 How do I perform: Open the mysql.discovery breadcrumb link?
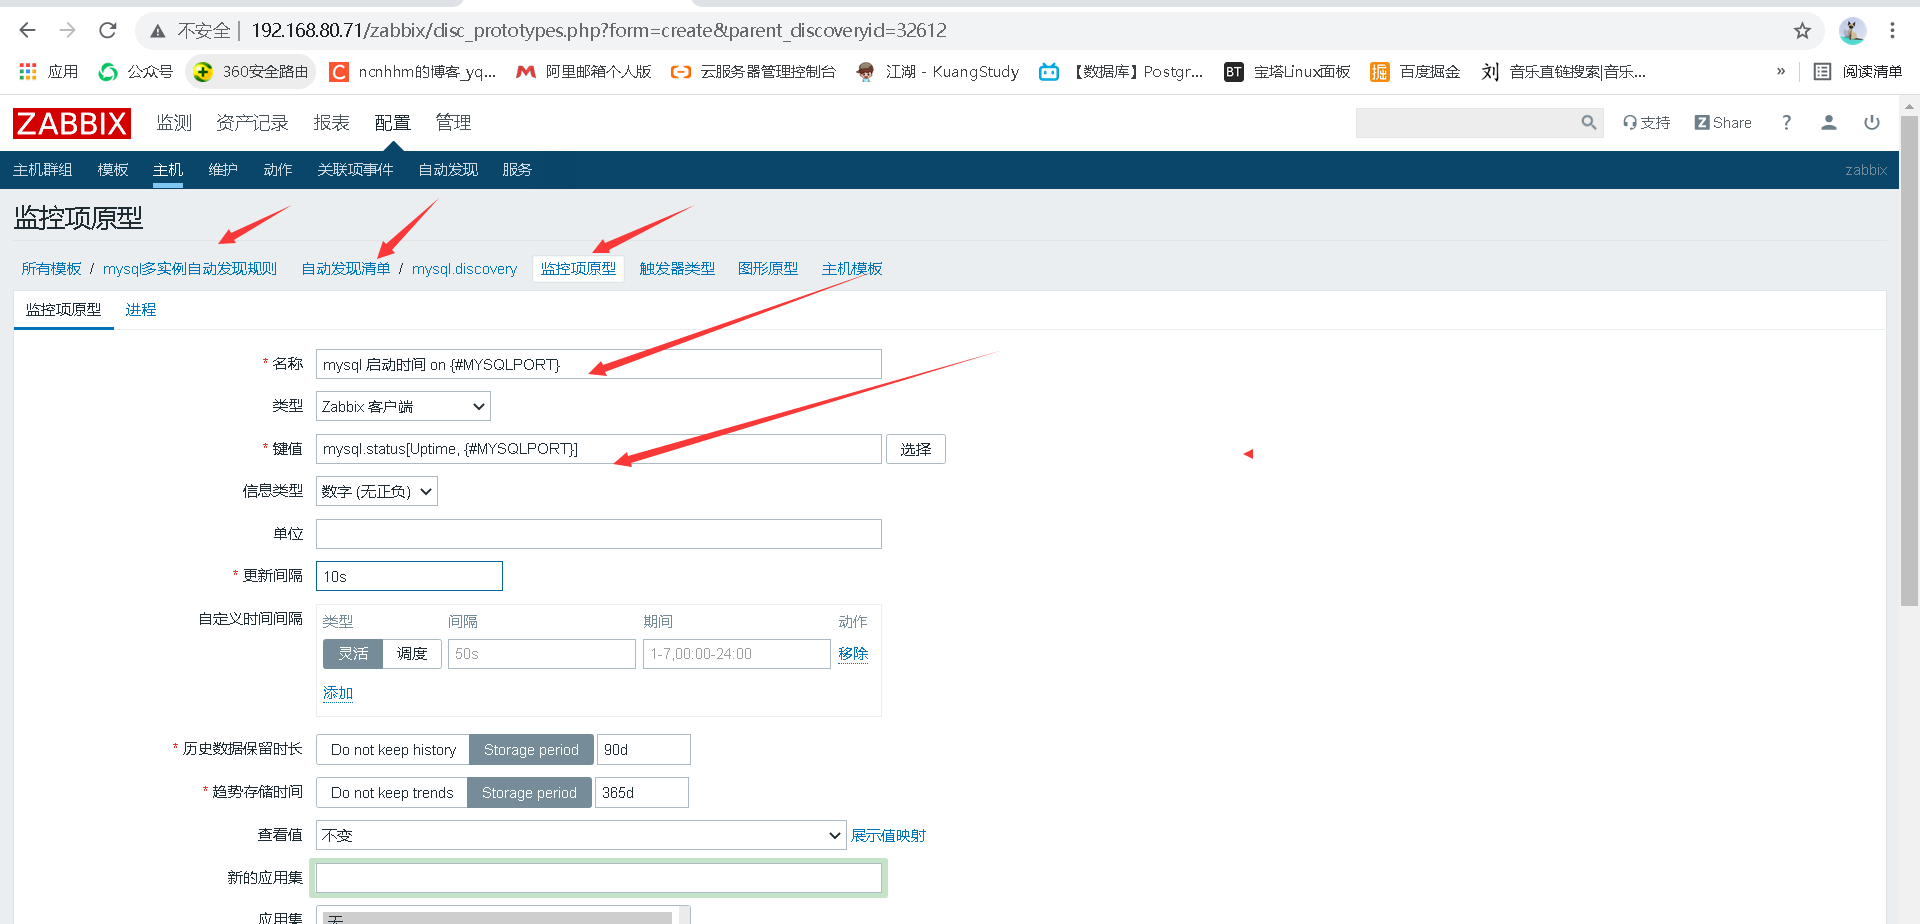464,269
